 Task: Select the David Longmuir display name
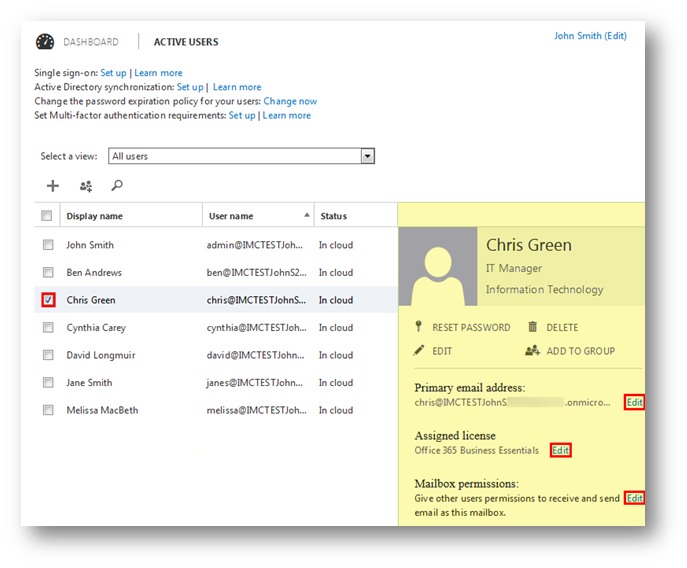[x=101, y=355]
